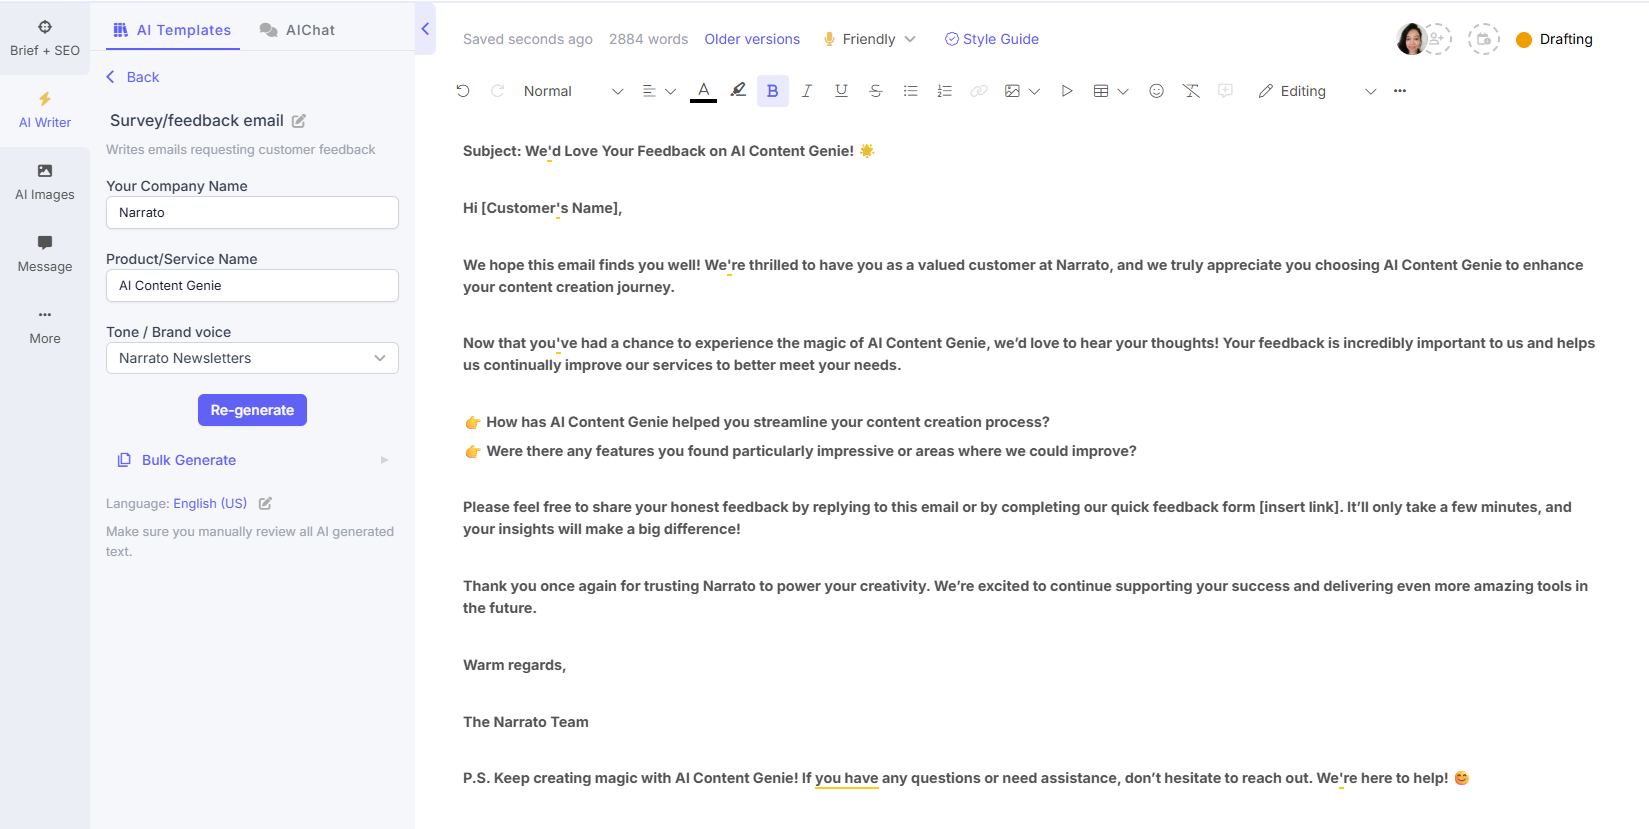Click the Re-generate button
The image size is (1649, 829).
(252, 410)
